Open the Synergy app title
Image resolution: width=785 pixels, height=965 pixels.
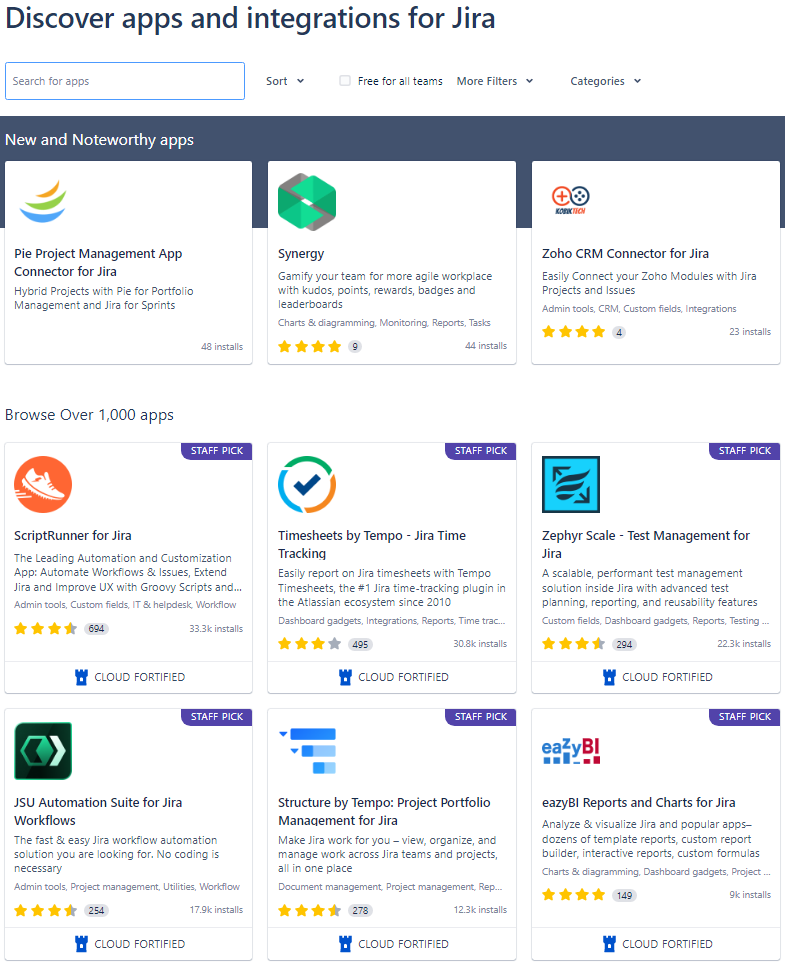point(301,254)
